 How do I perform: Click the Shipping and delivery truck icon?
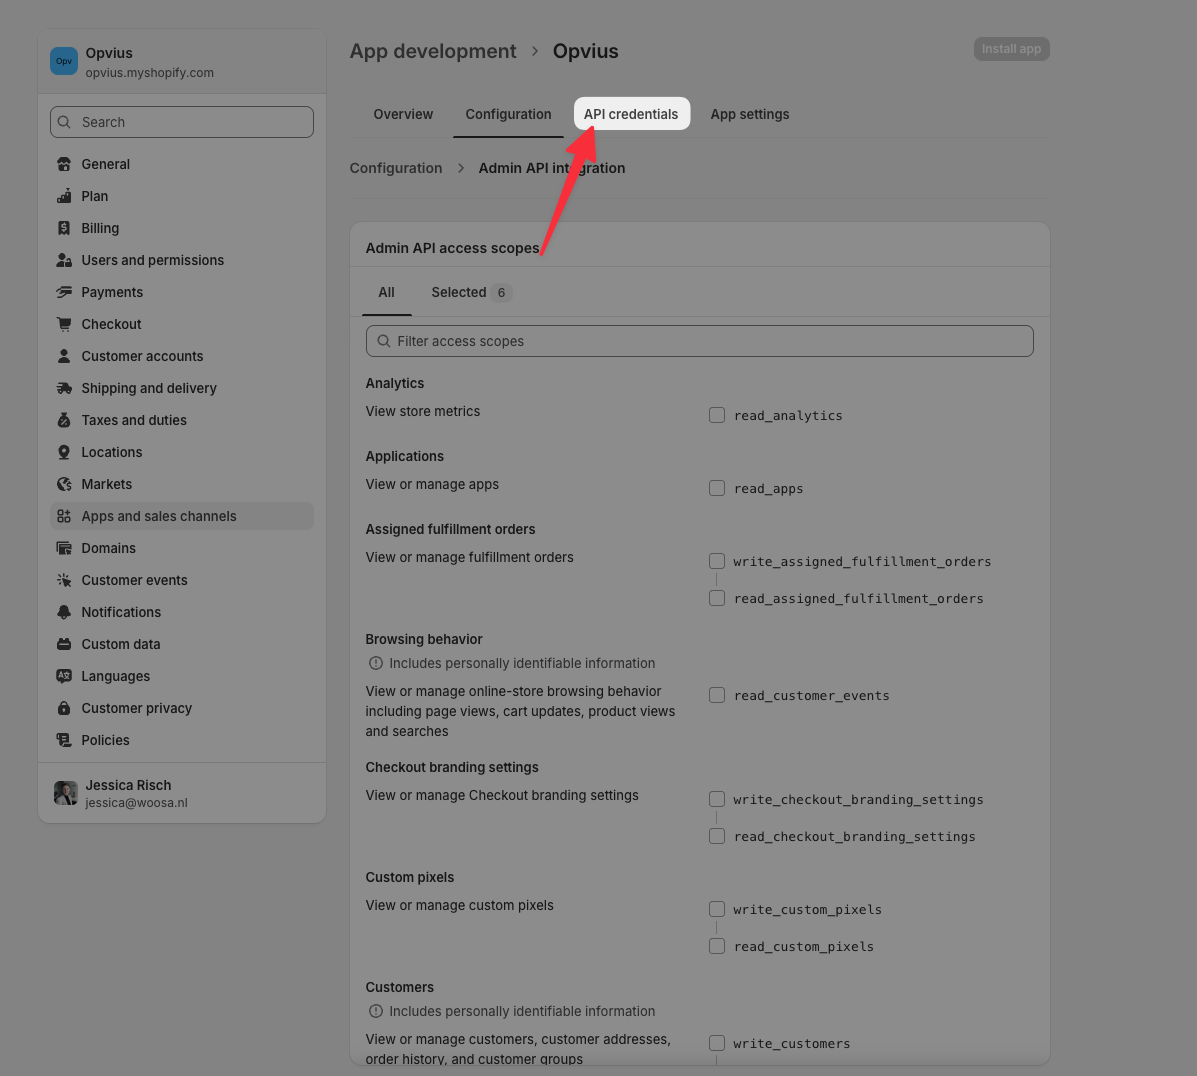coord(64,389)
